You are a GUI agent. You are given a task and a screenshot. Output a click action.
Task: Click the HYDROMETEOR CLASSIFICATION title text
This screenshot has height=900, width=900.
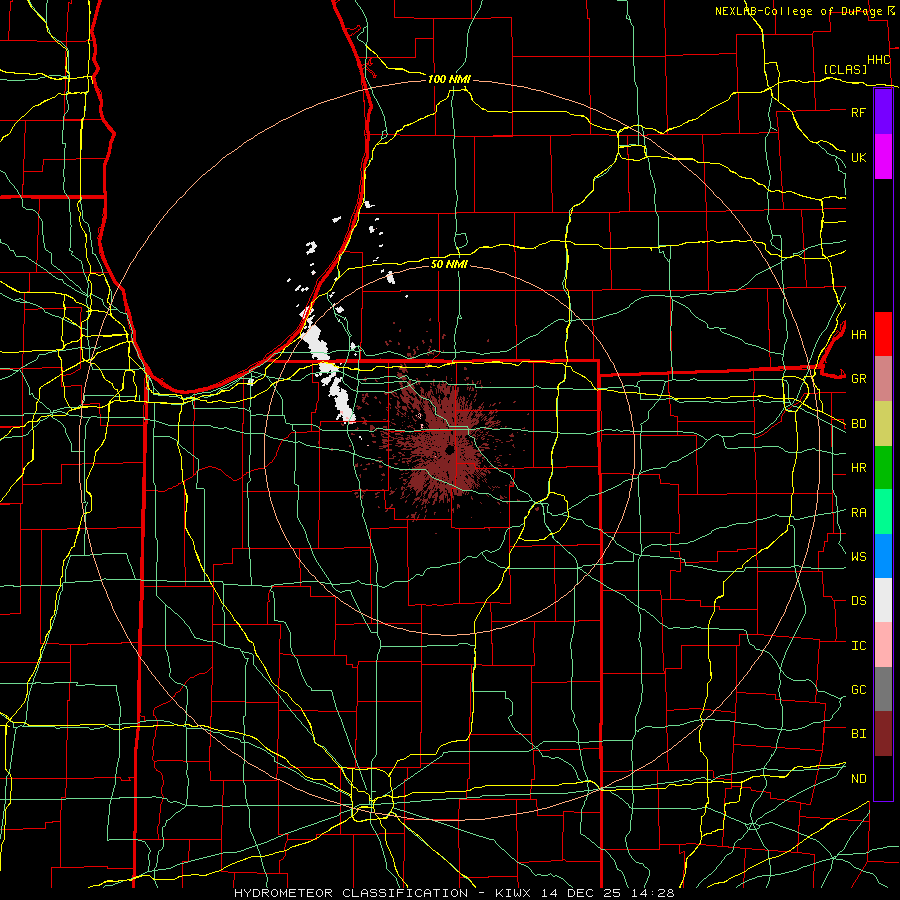pos(351,893)
